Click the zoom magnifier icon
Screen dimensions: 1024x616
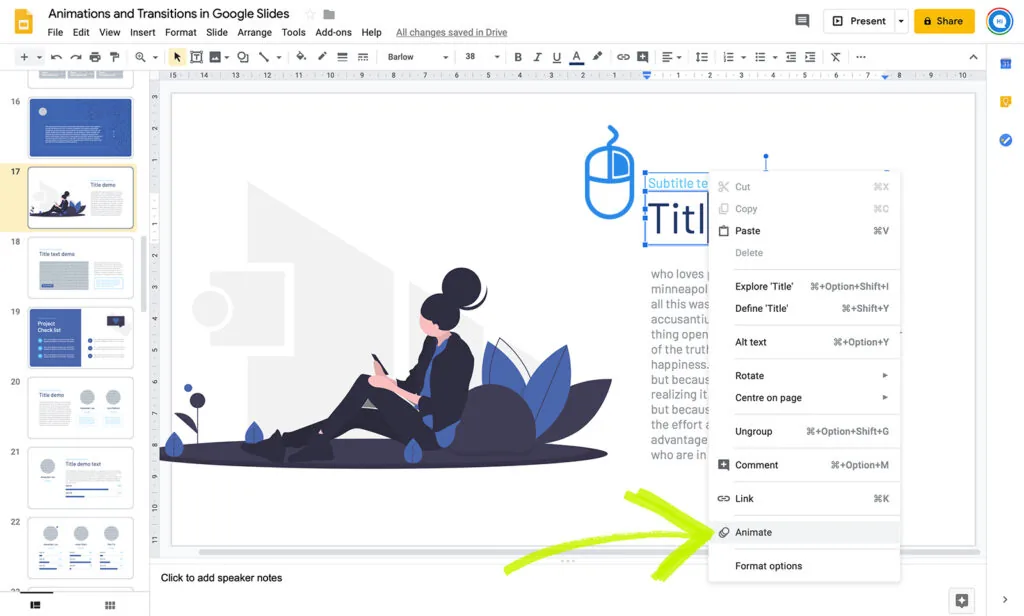coord(140,57)
